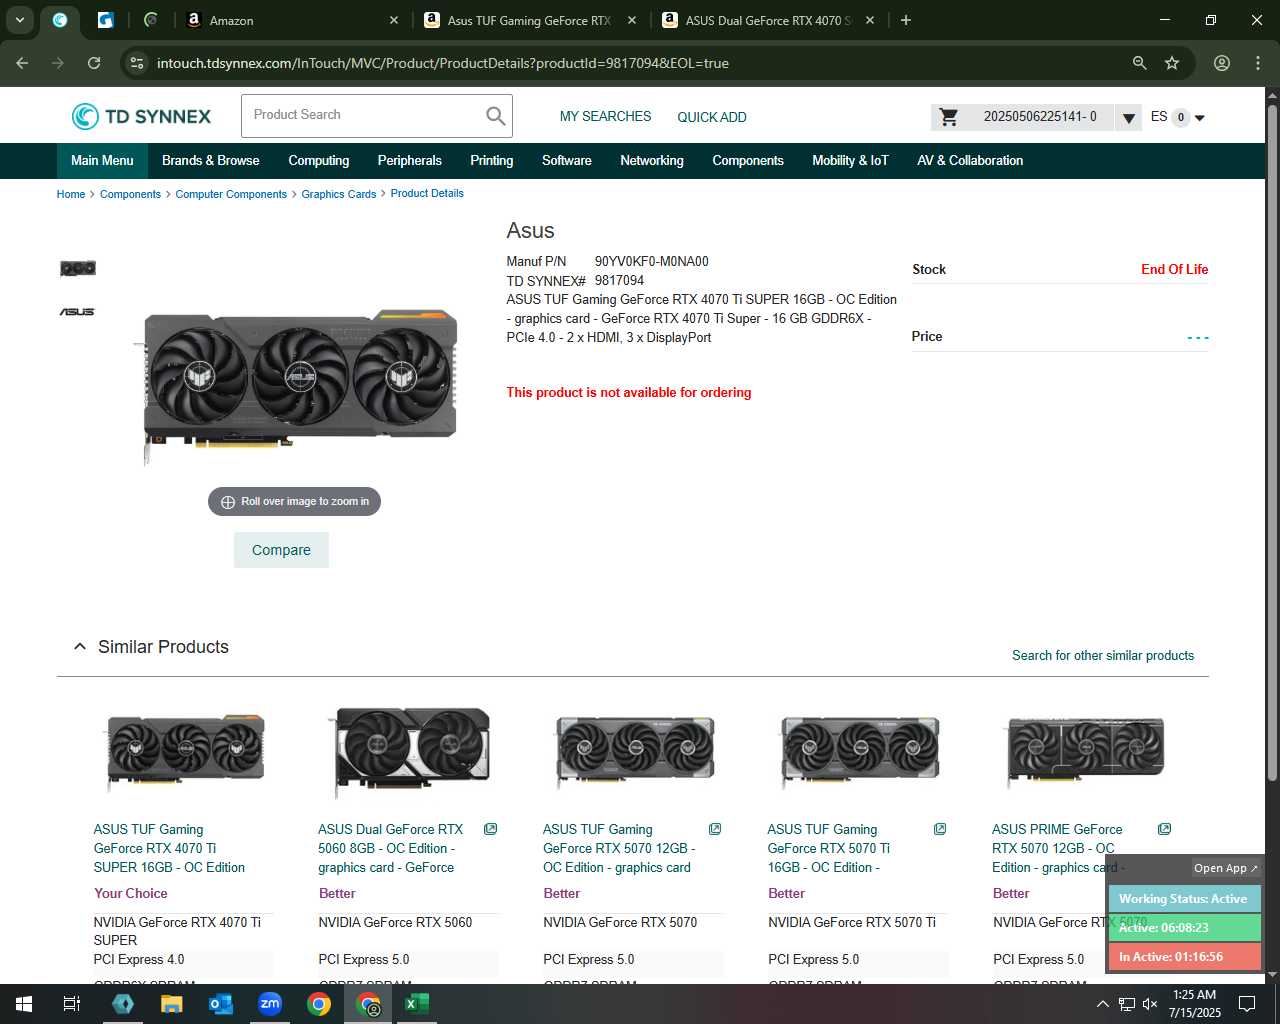Viewport: 1280px width, 1024px height.
Task: Open the AV & Collaboration menu
Action: coord(970,160)
